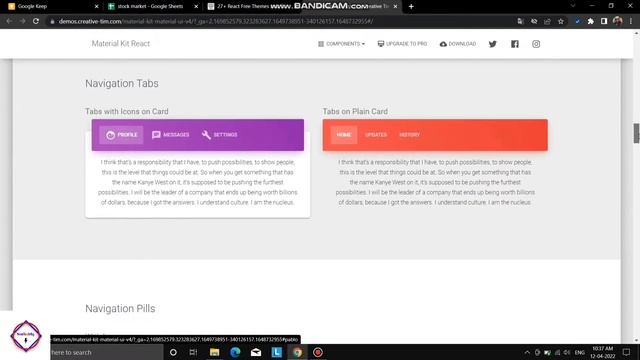Select the Updates tab on red card
This screenshot has width=640, height=360.
click(376, 135)
